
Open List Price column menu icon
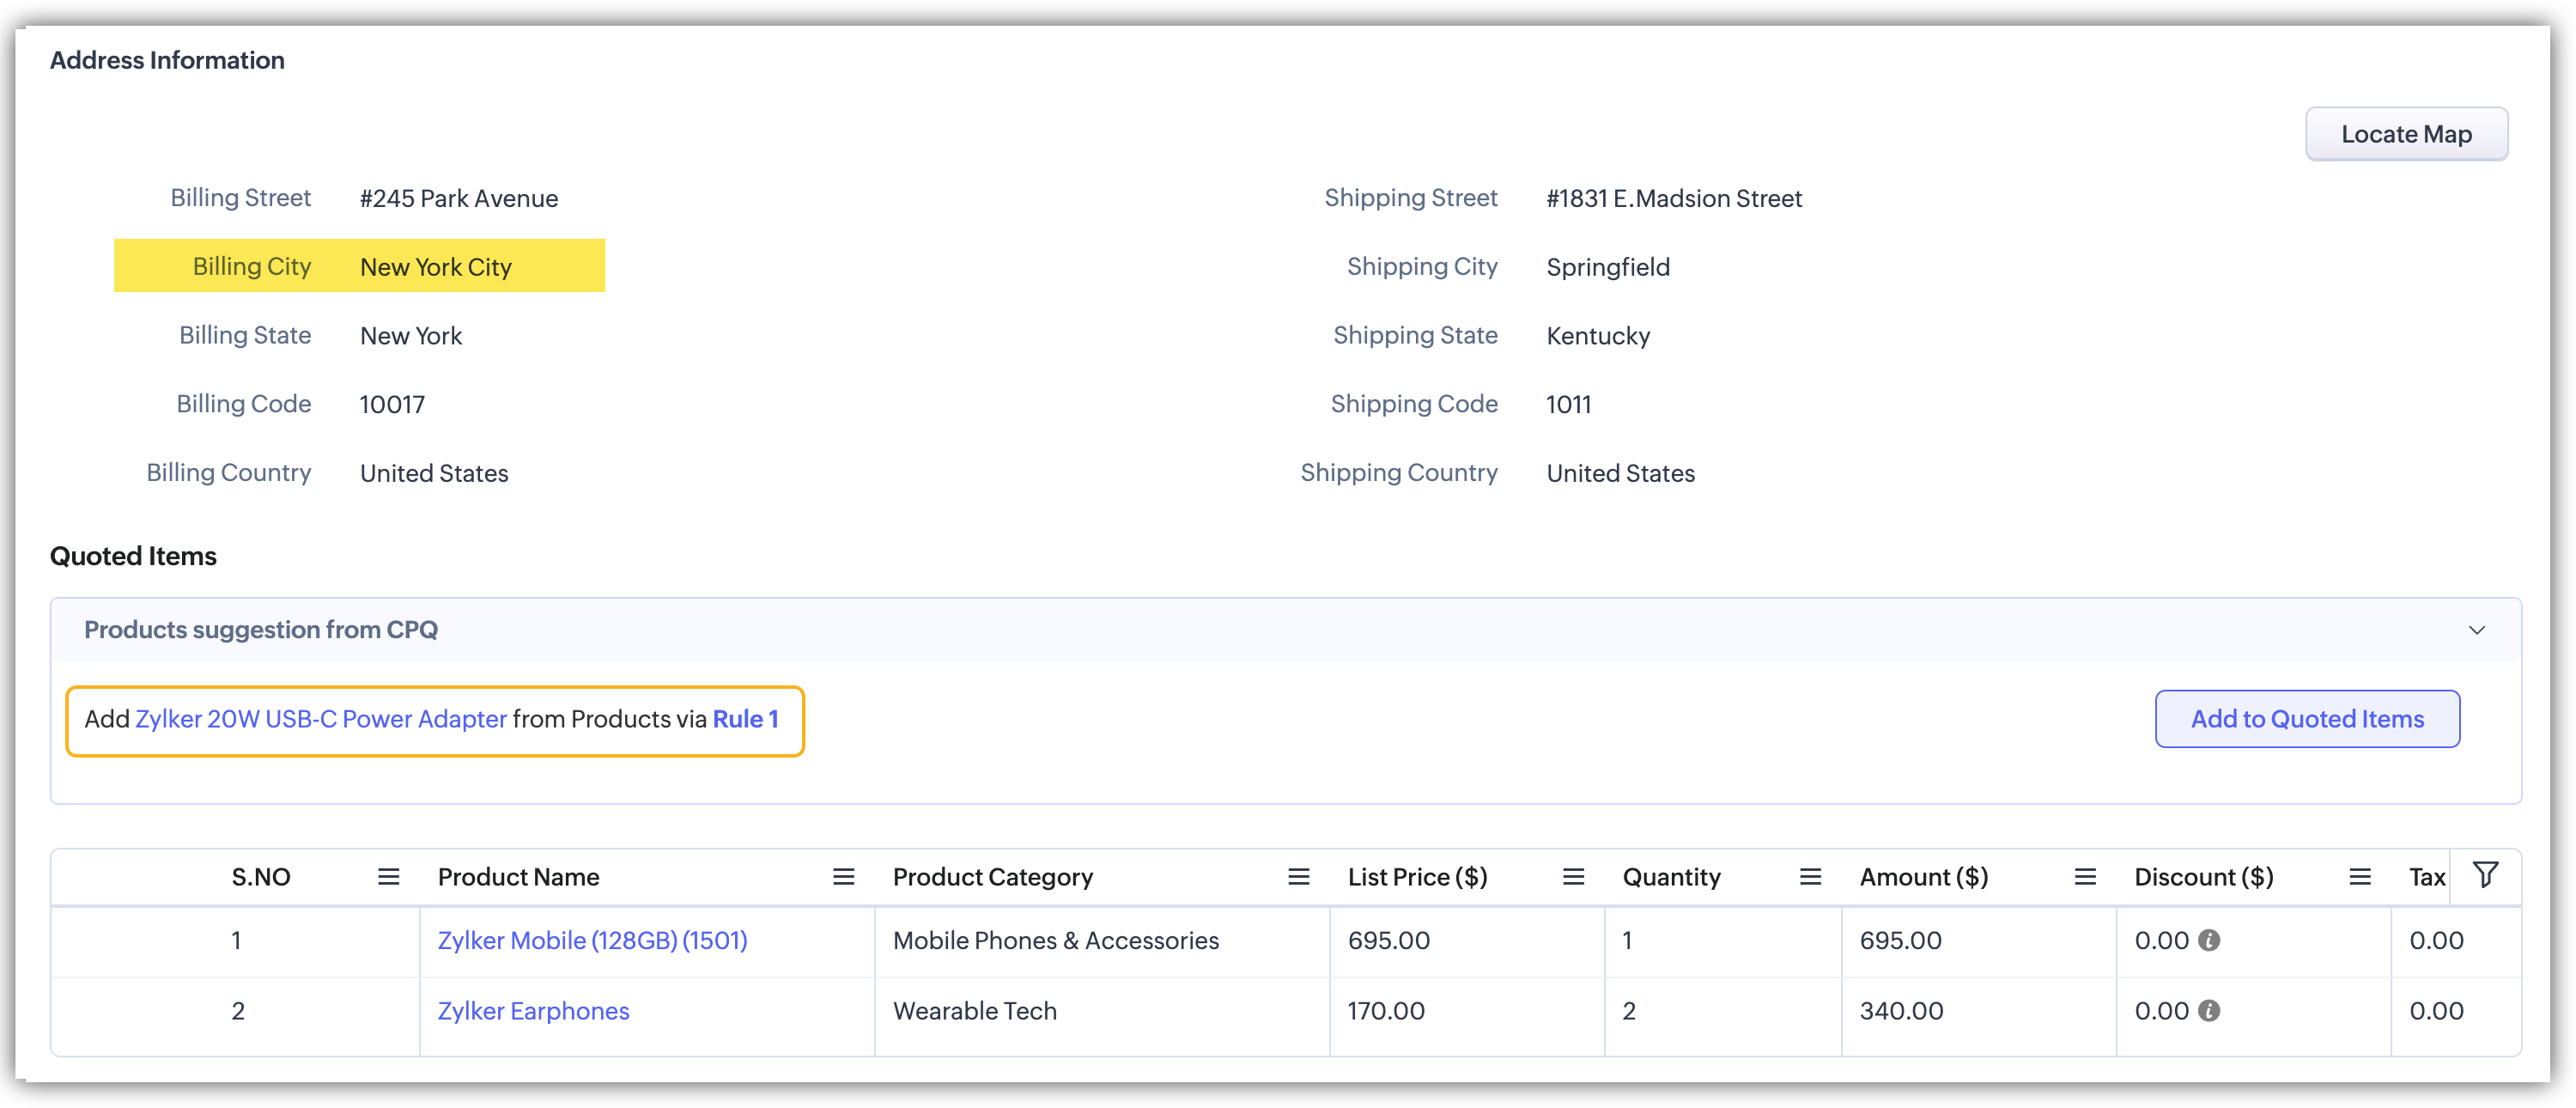click(1573, 877)
